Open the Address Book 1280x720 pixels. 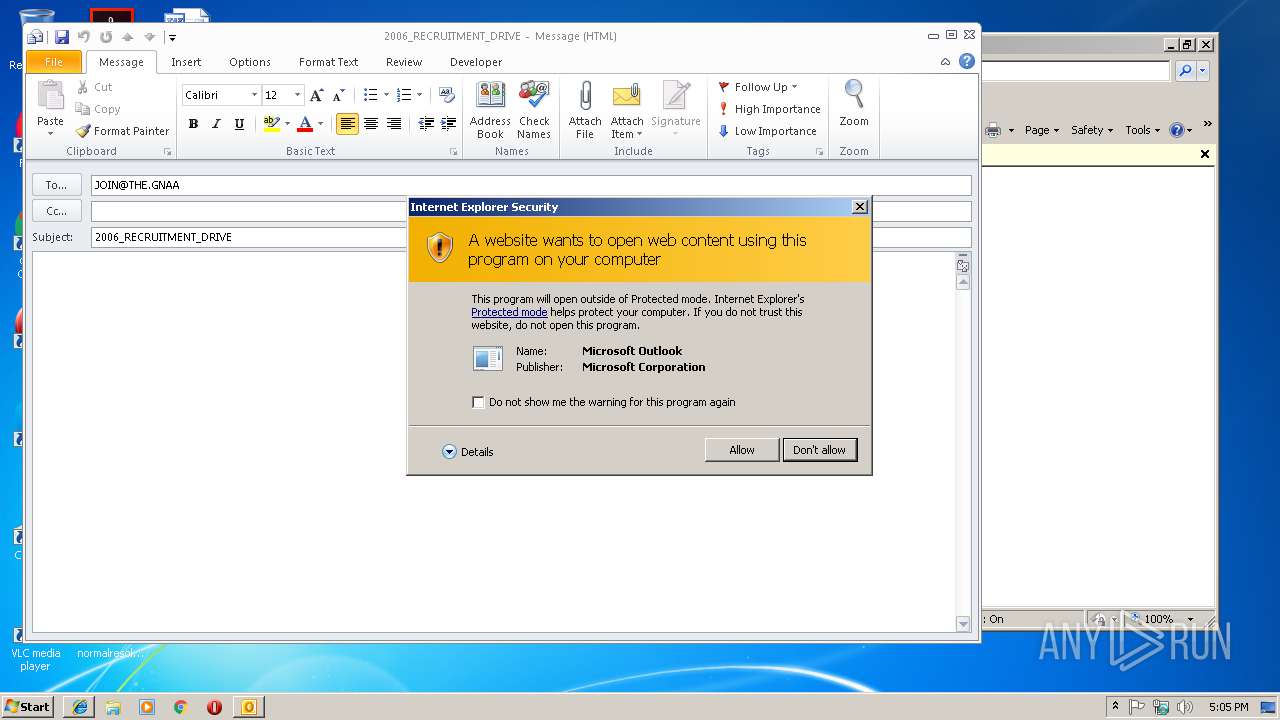click(x=490, y=110)
